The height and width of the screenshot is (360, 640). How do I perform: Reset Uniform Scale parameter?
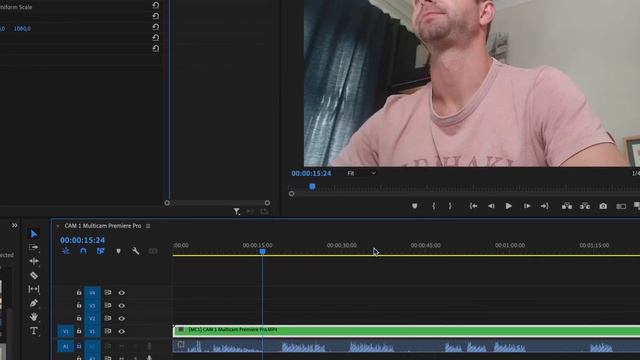(156, 5)
